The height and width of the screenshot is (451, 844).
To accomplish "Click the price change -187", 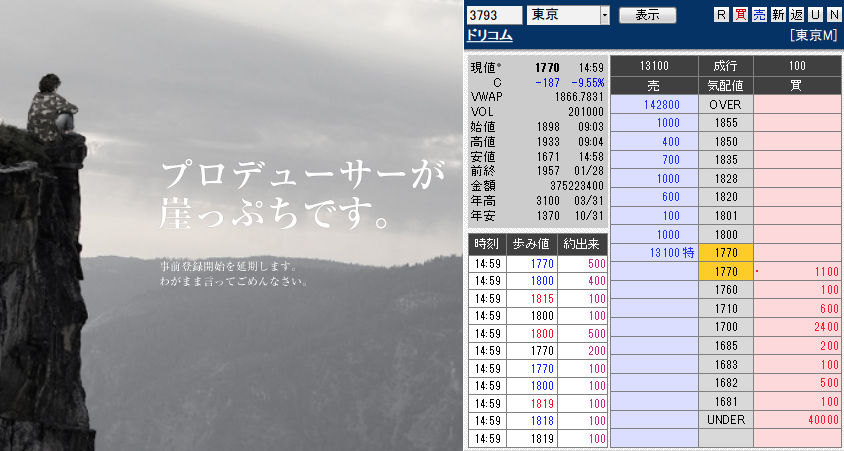I will pos(548,82).
